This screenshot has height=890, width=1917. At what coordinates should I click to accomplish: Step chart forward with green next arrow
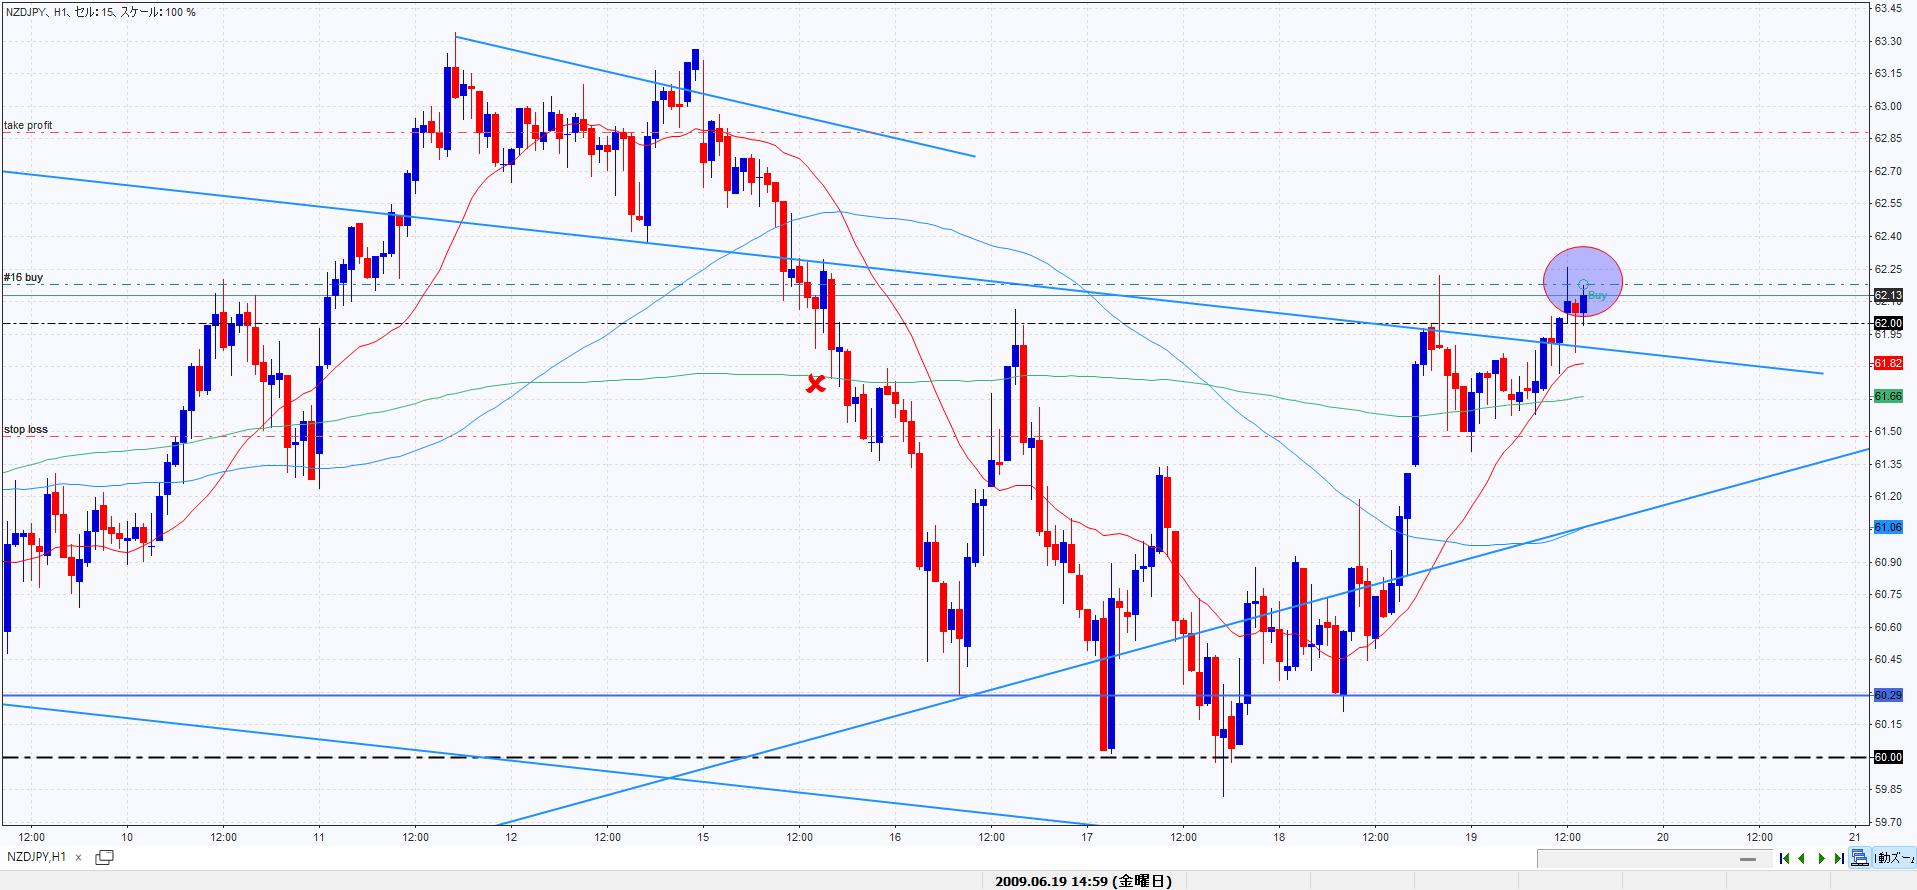(x=1821, y=858)
